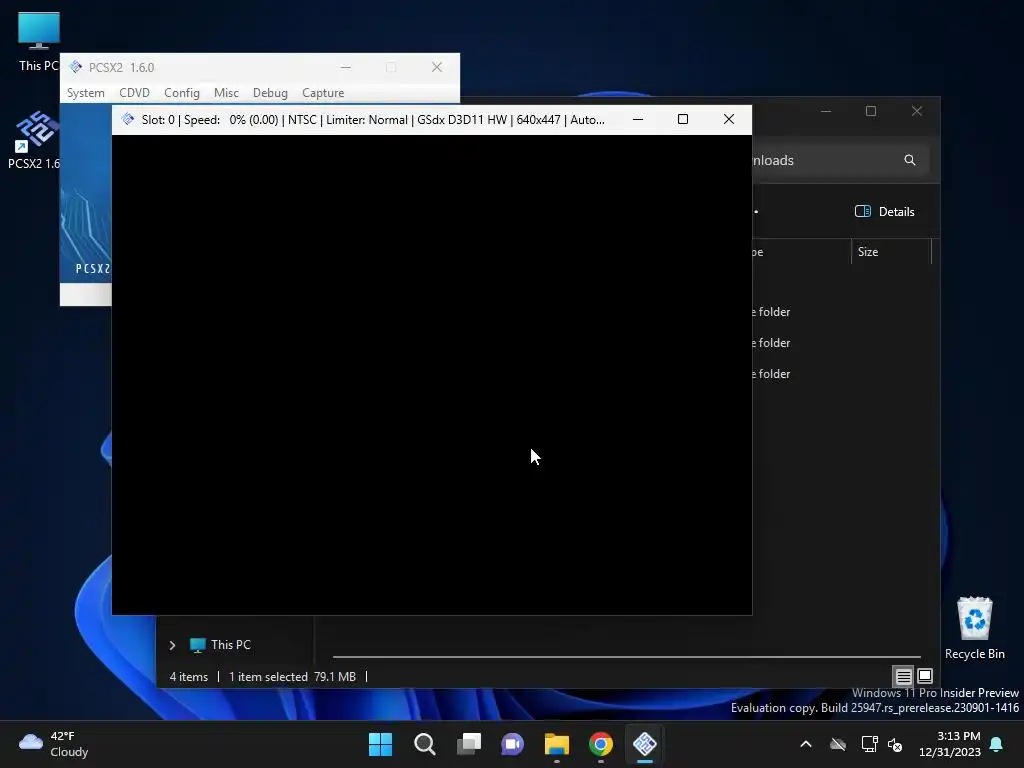Viewport: 1024px width, 768px height.
Task: Click the PCSX2 taskbar icon
Action: coord(645,744)
